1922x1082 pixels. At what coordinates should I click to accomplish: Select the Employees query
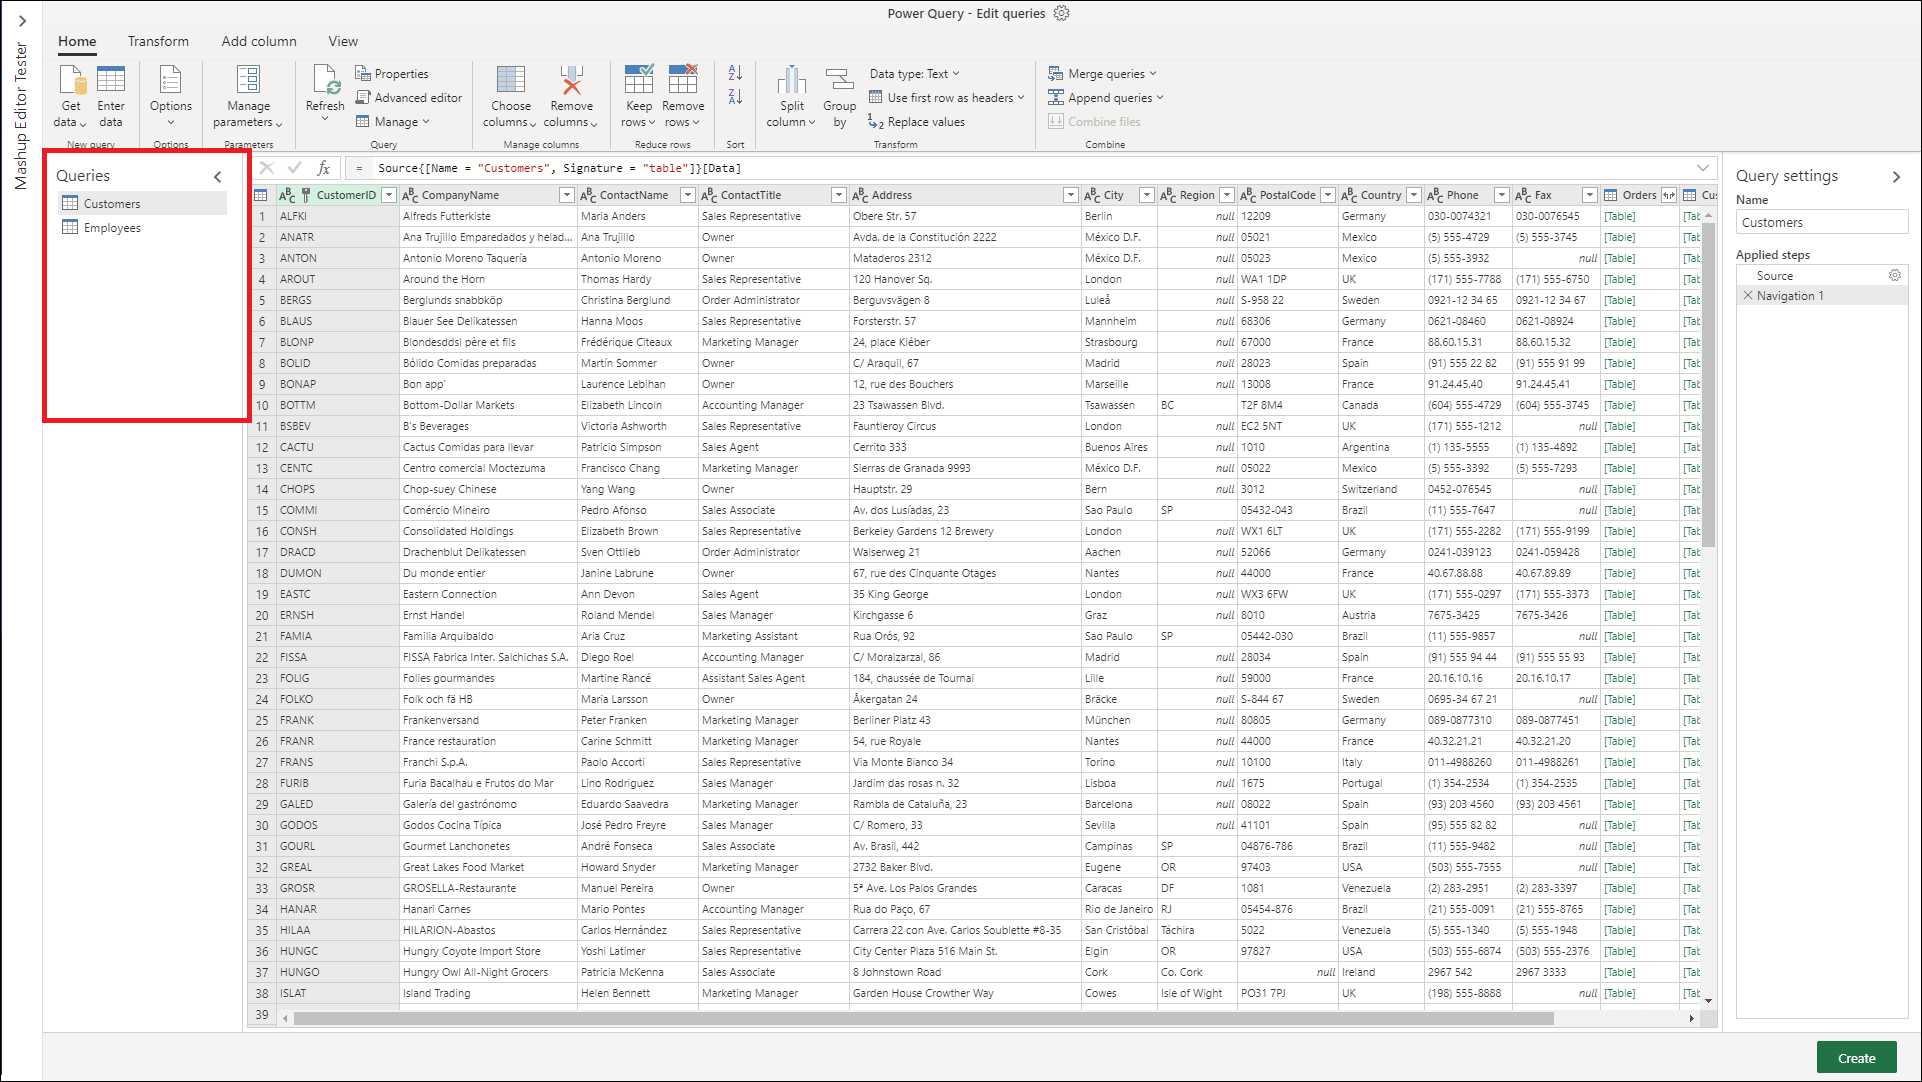pos(112,227)
